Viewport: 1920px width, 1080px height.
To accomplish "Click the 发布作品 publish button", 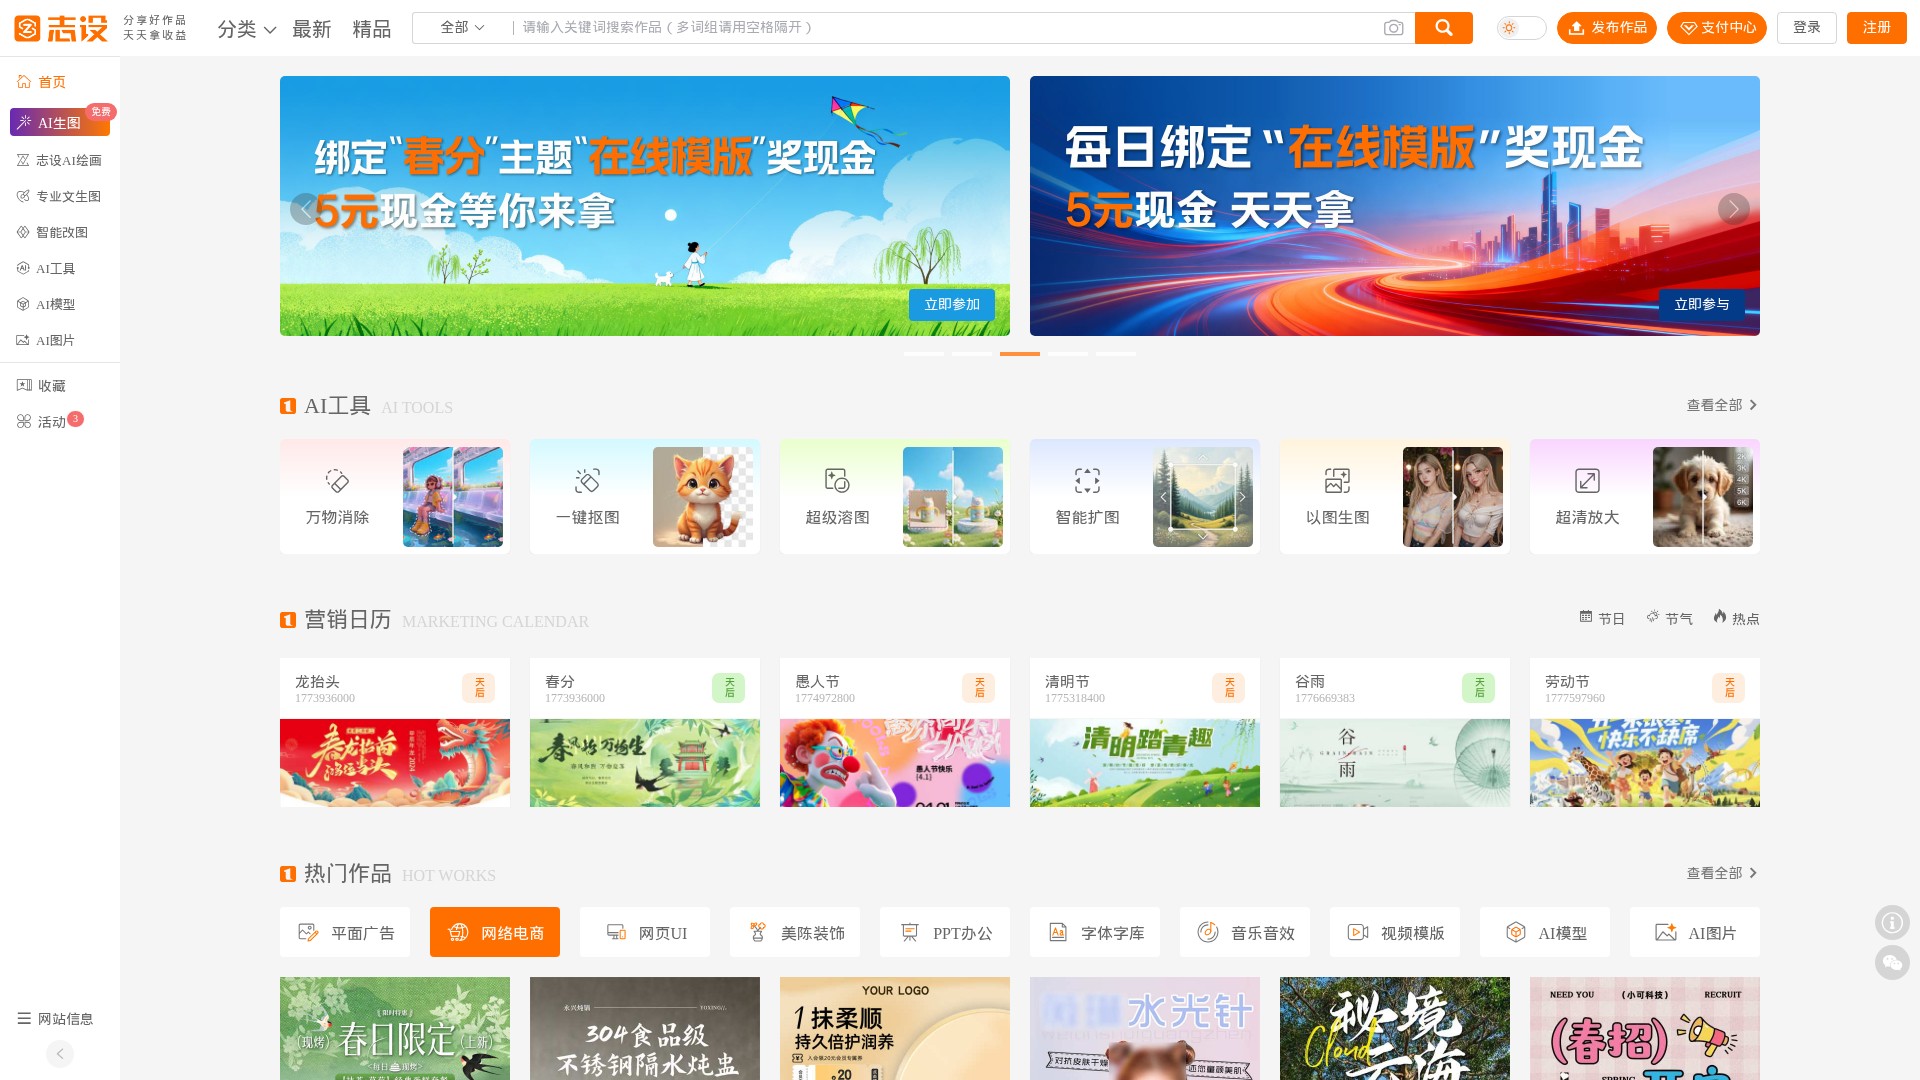I will 1606,28.
